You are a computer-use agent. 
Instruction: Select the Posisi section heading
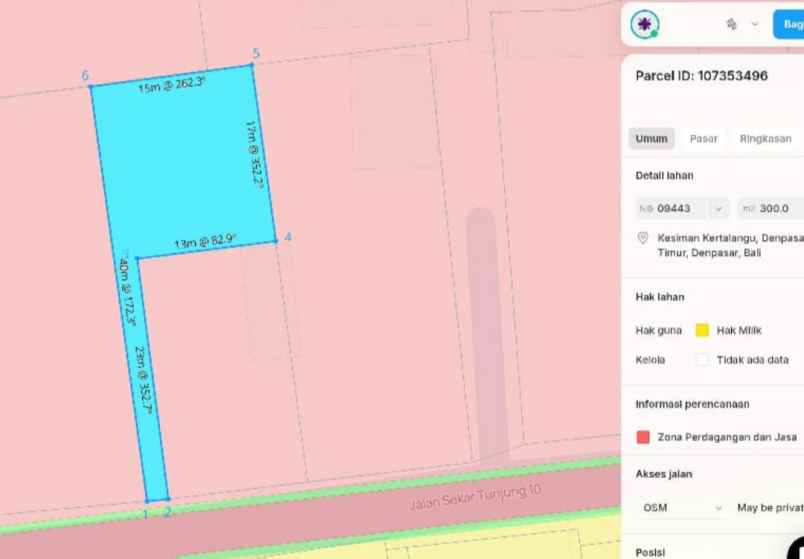[x=650, y=552]
